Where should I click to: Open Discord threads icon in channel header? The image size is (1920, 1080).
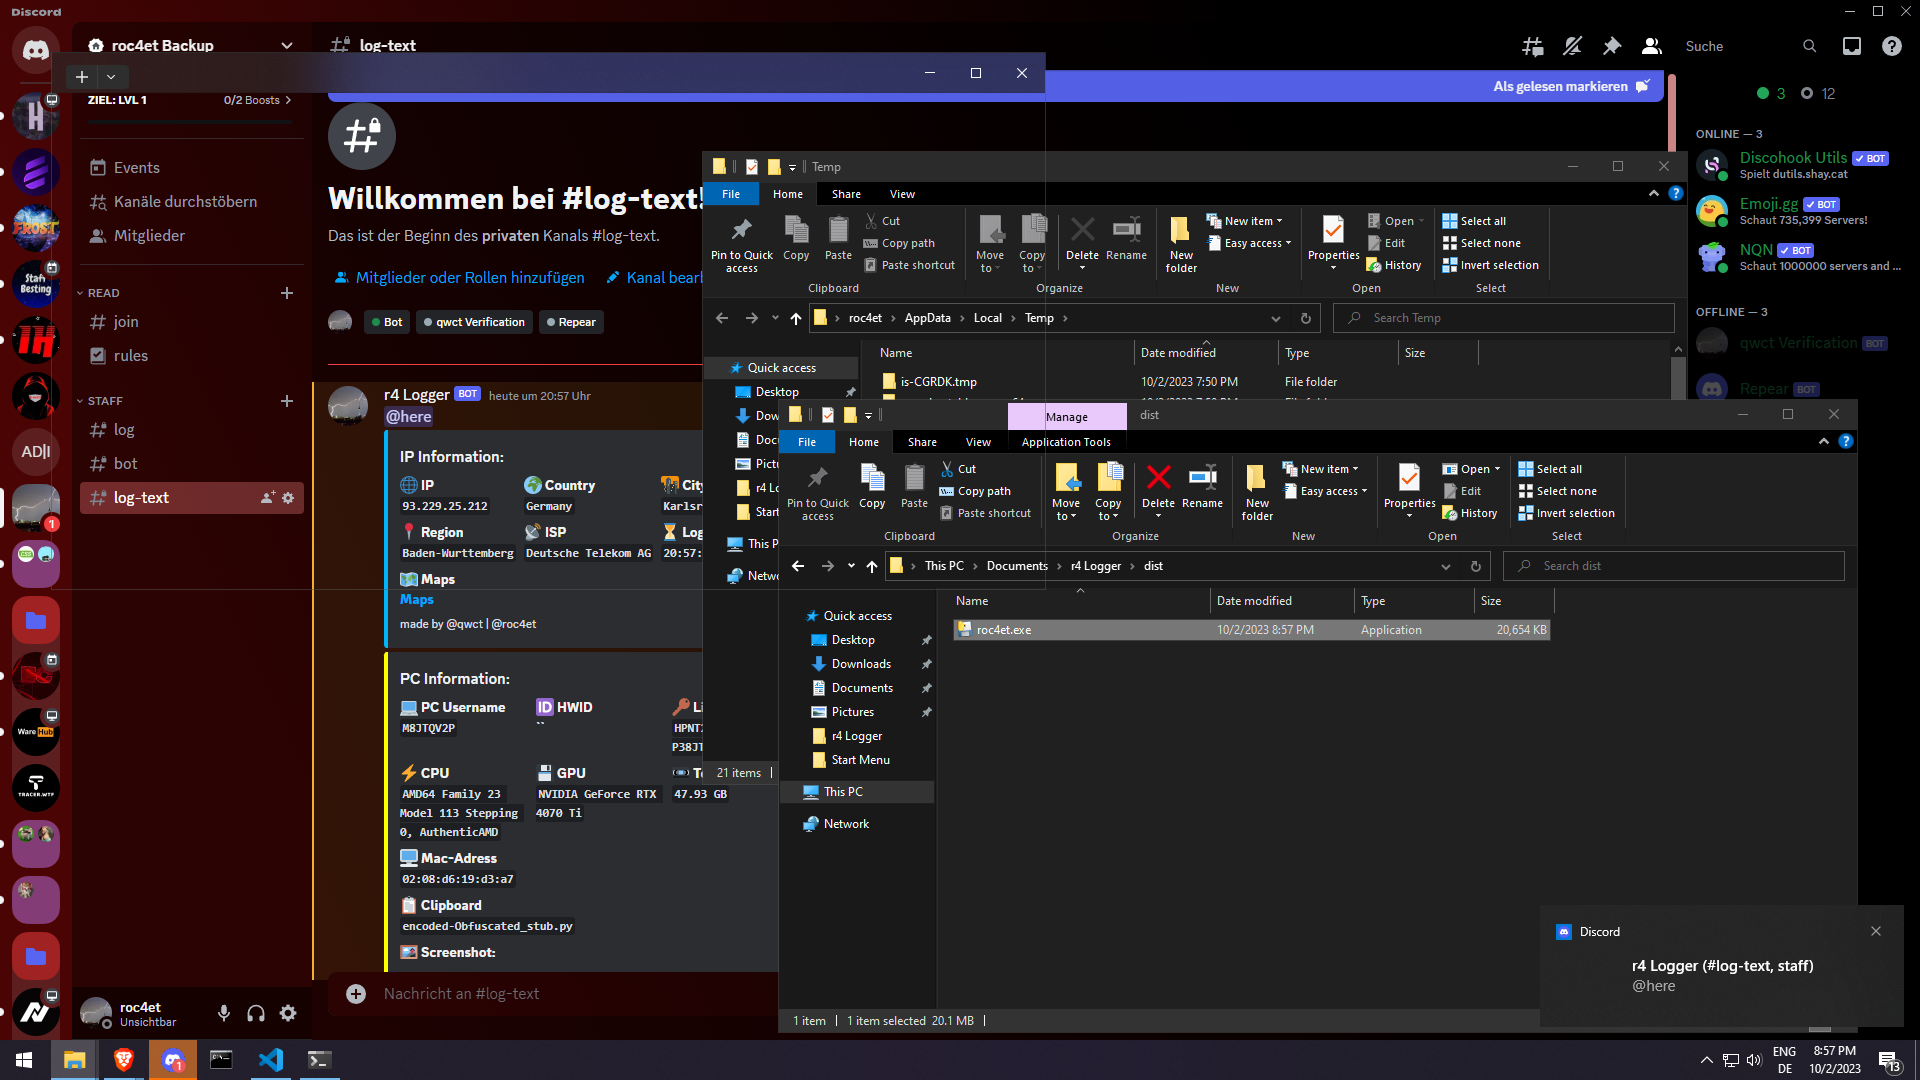tap(1532, 46)
